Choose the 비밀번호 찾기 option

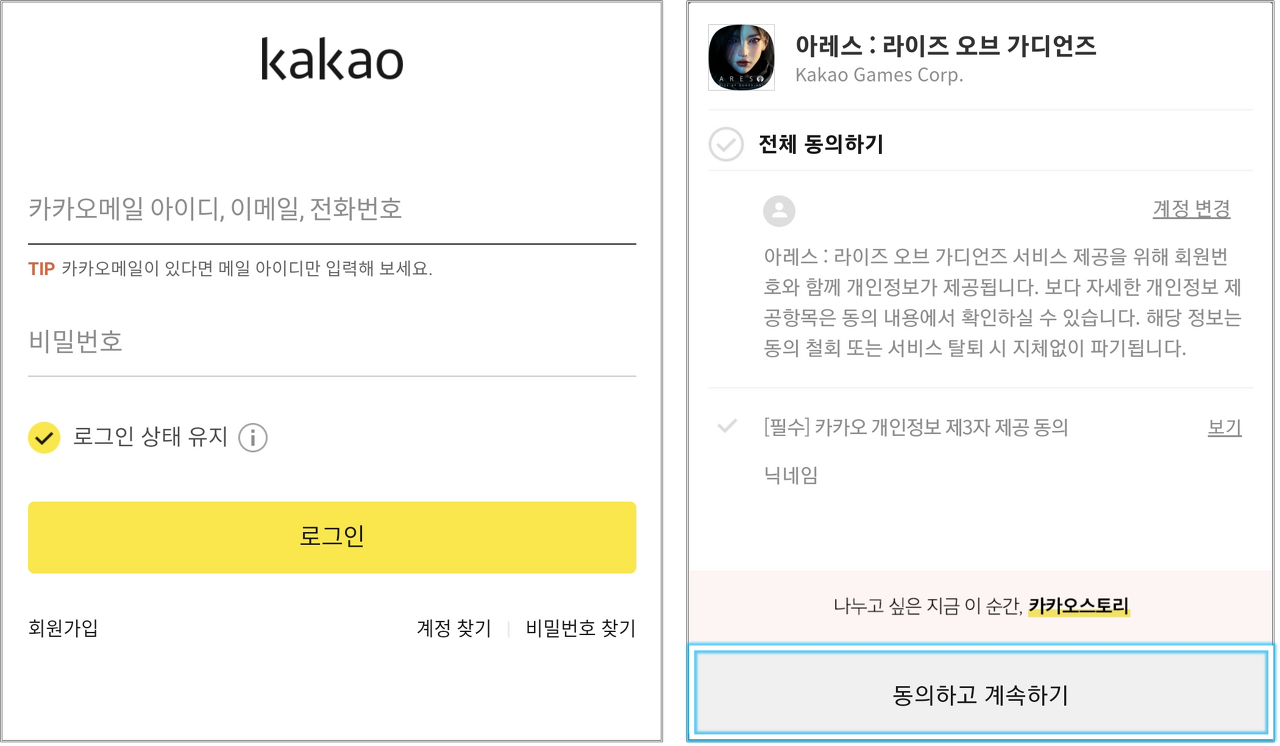click(578, 628)
